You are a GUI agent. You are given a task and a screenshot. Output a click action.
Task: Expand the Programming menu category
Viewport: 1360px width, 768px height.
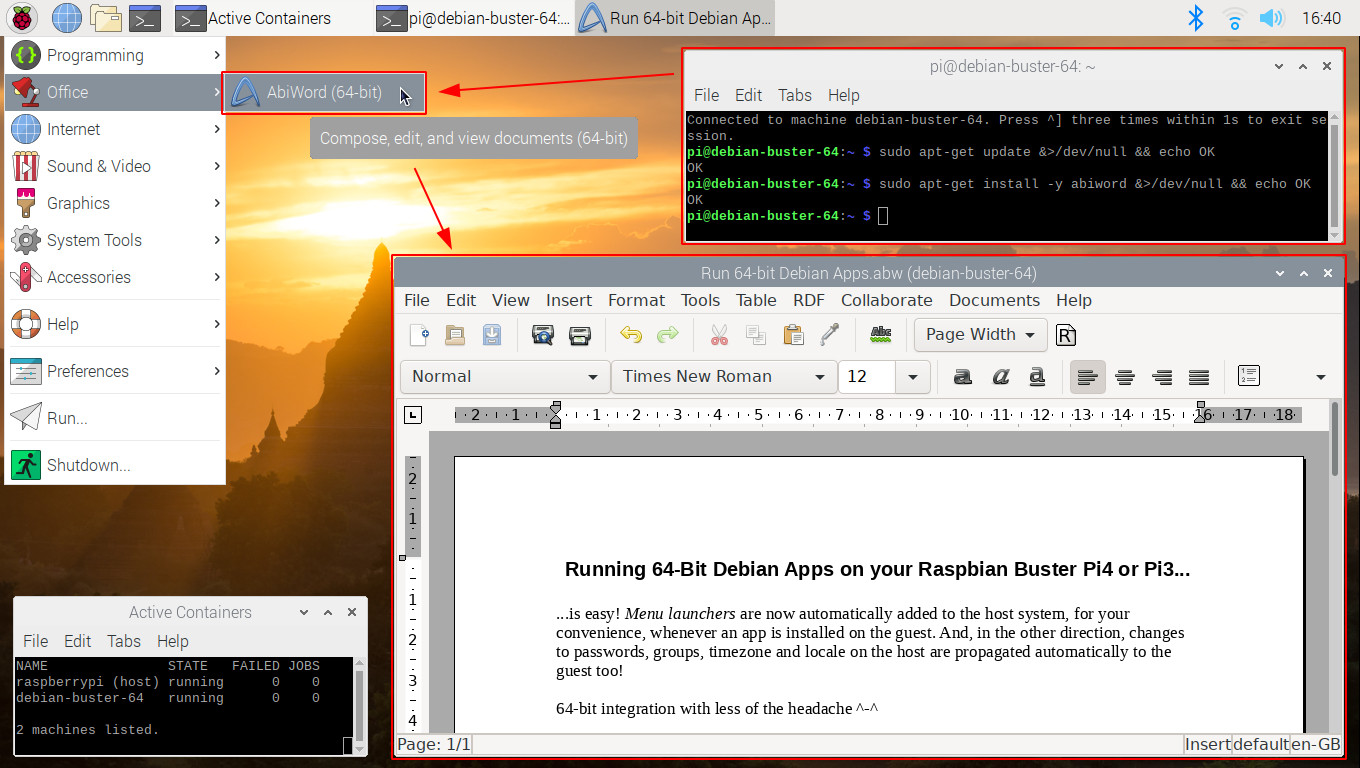(115, 55)
